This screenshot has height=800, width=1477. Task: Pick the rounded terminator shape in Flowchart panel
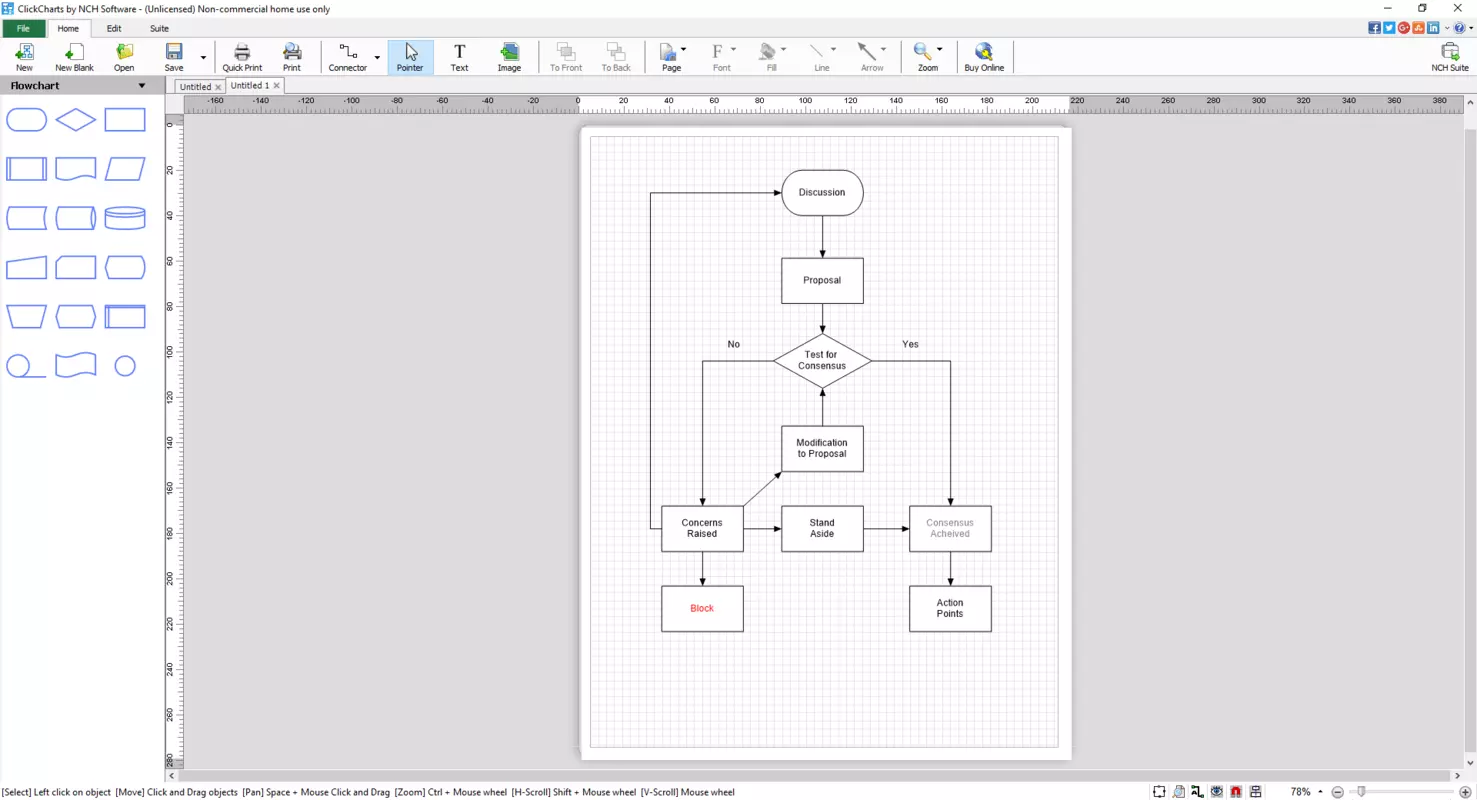(27, 120)
